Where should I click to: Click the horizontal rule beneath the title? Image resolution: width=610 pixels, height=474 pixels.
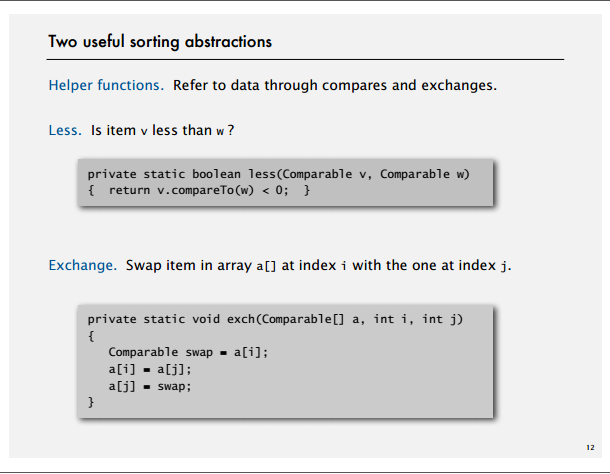point(305,60)
